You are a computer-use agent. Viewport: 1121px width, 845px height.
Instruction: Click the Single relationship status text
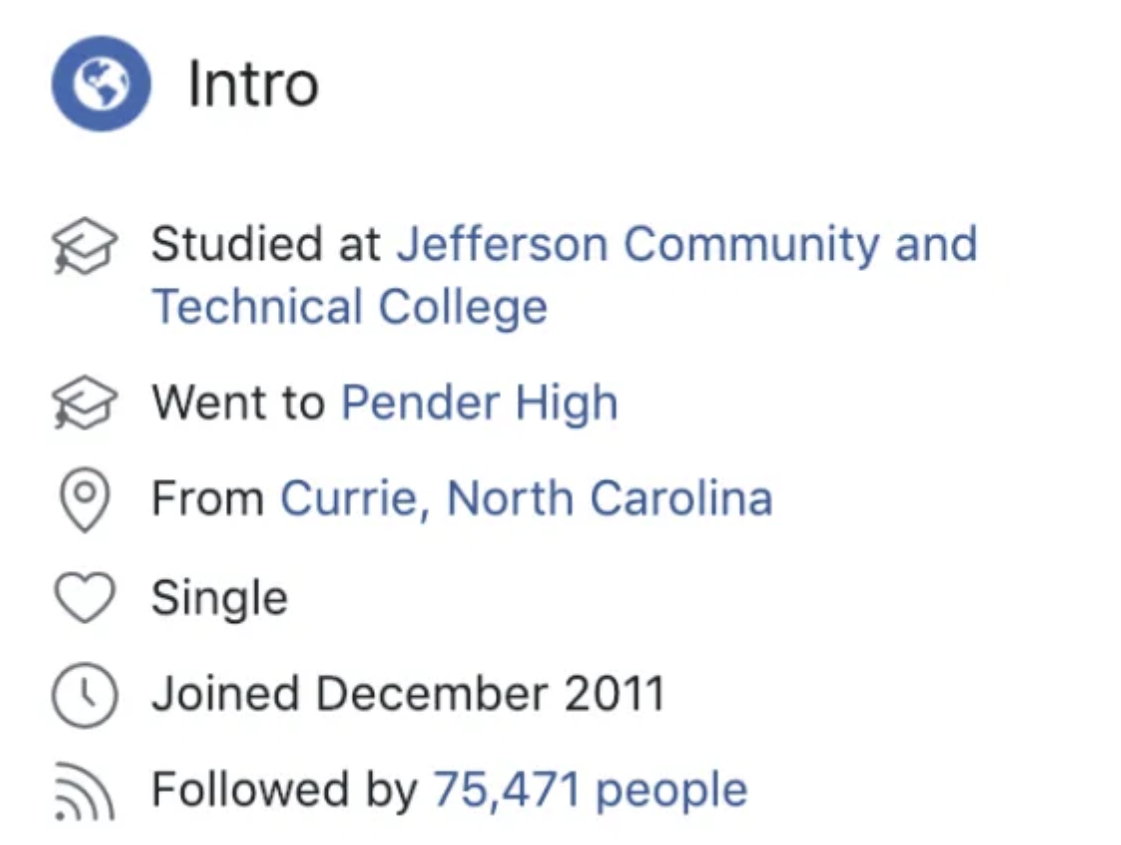pos(219,598)
